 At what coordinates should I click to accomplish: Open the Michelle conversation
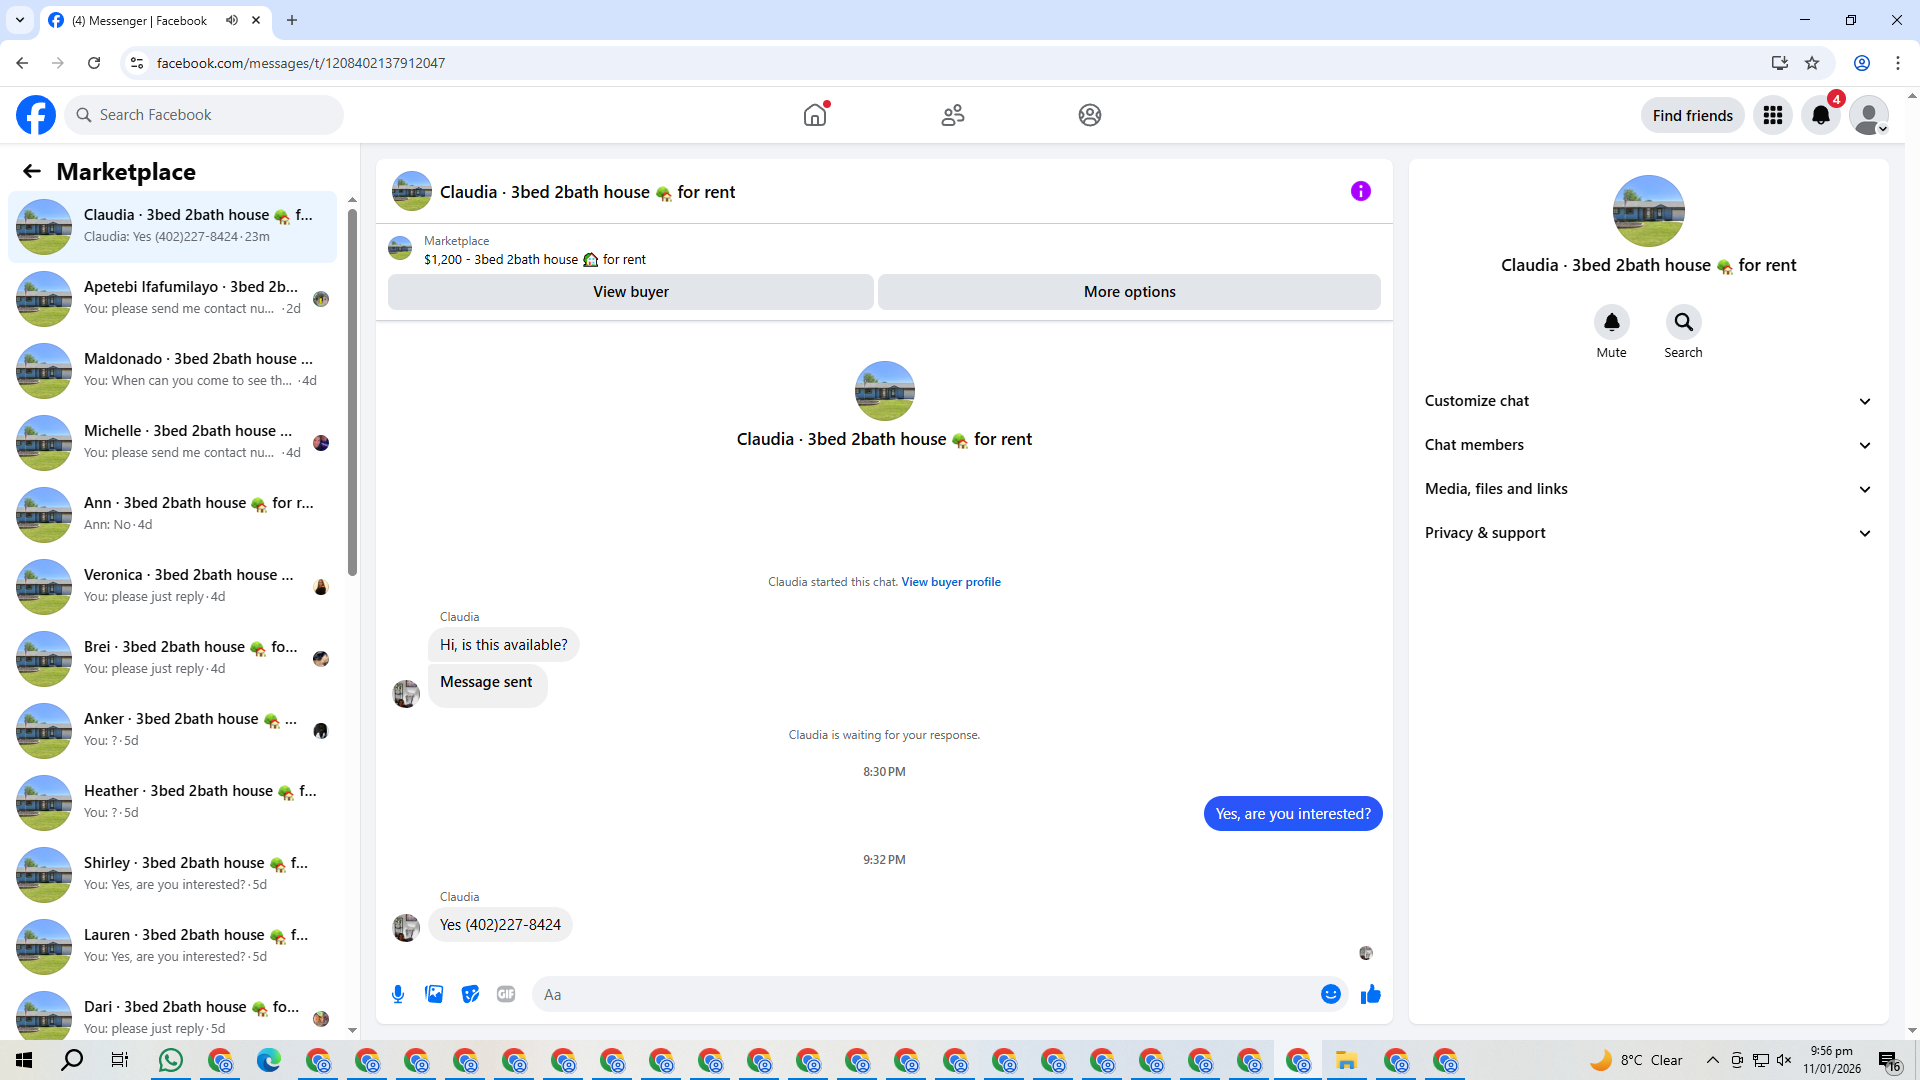(x=173, y=442)
